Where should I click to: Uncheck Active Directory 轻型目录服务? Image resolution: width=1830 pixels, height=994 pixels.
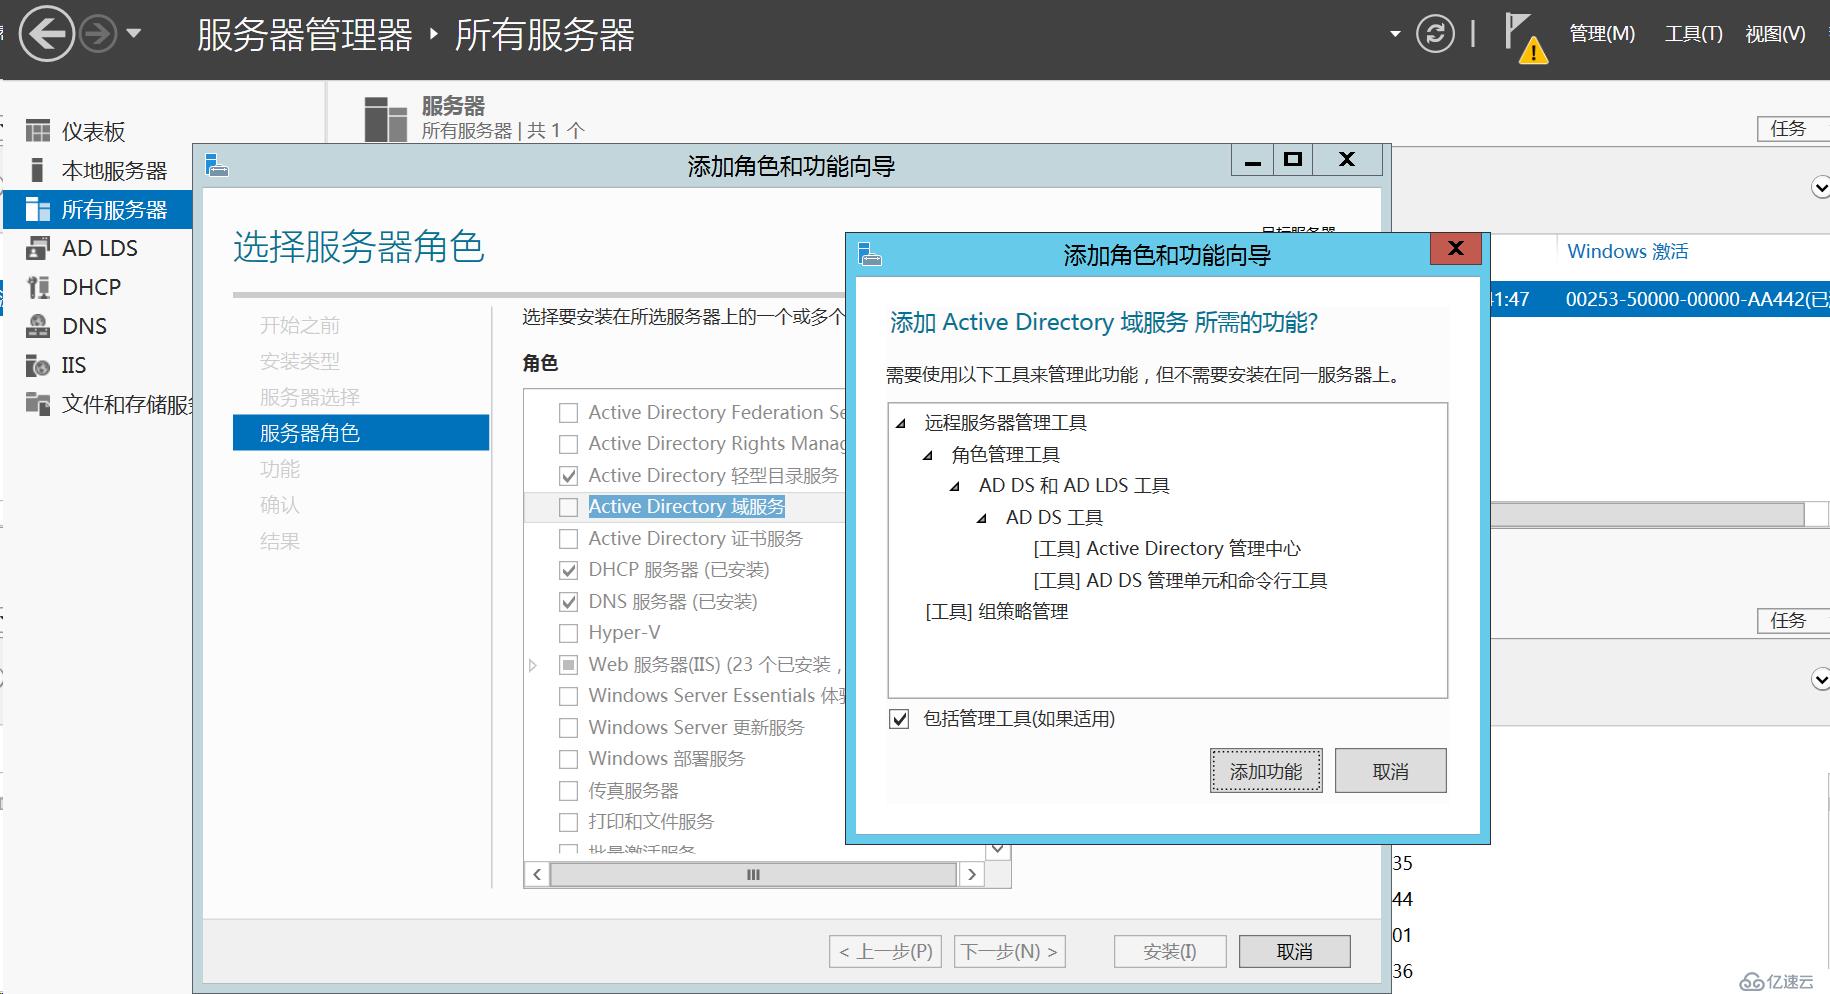click(x=568, y=475)
